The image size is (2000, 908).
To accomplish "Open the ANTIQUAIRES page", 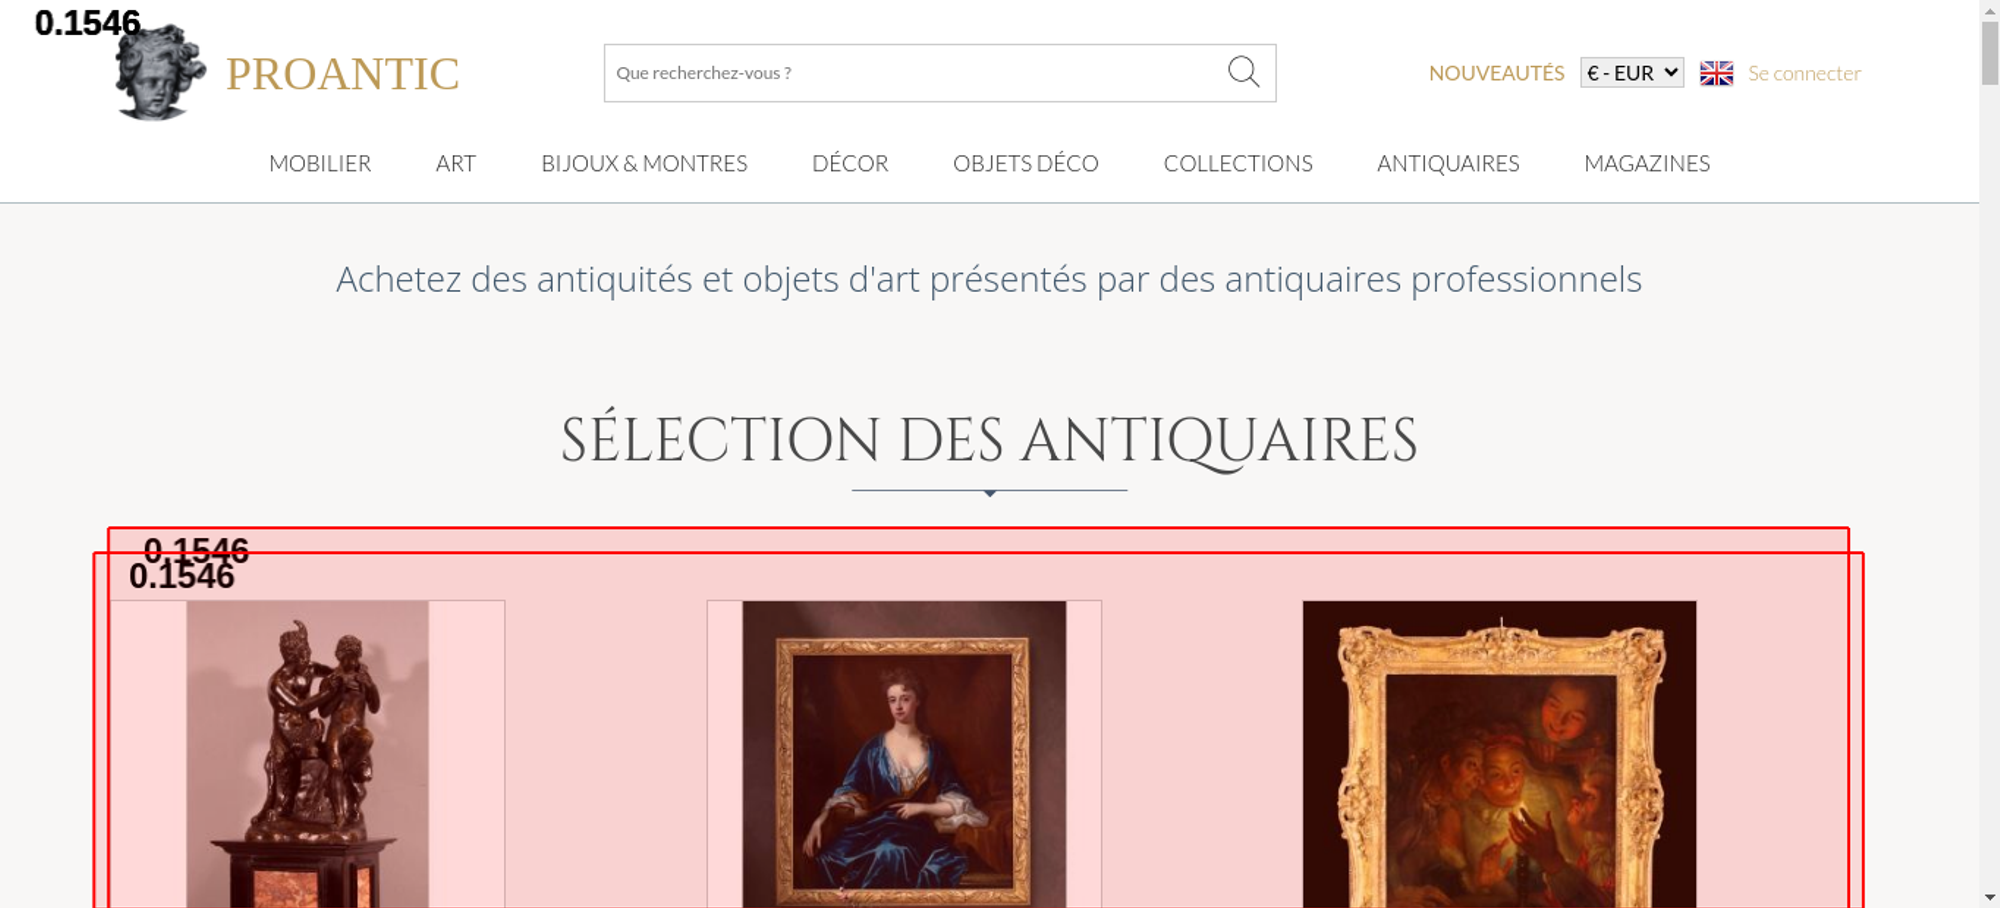I will click(1448, 163).
